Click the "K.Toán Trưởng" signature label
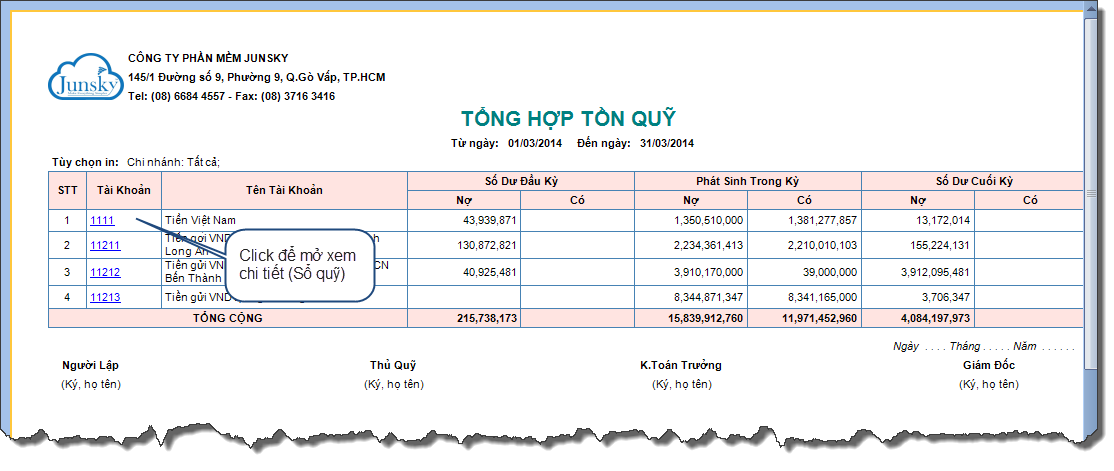 681,365
